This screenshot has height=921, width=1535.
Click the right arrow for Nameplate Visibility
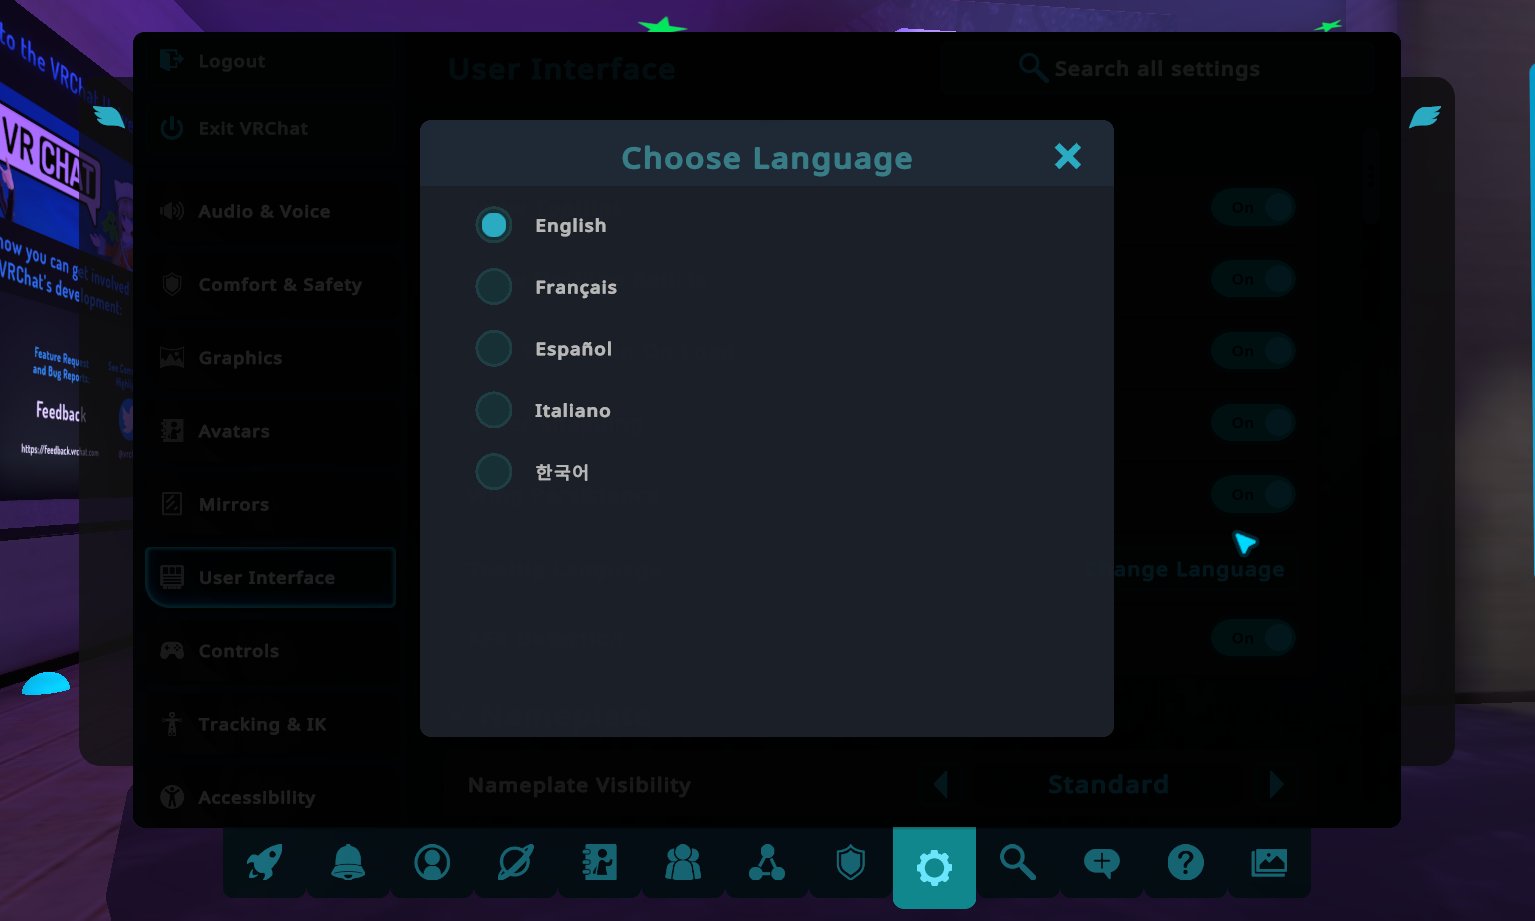[1276, 784]
